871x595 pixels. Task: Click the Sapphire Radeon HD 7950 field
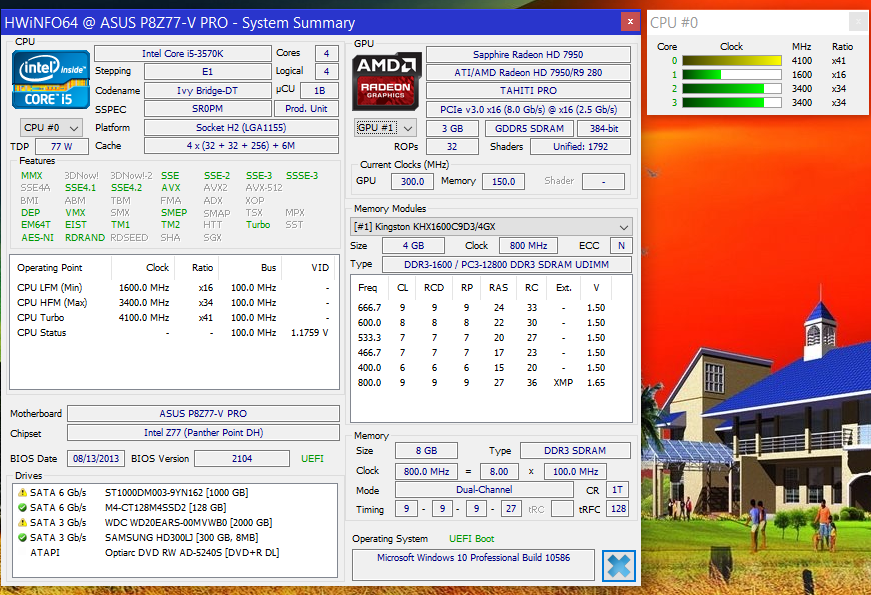[528, 54]
